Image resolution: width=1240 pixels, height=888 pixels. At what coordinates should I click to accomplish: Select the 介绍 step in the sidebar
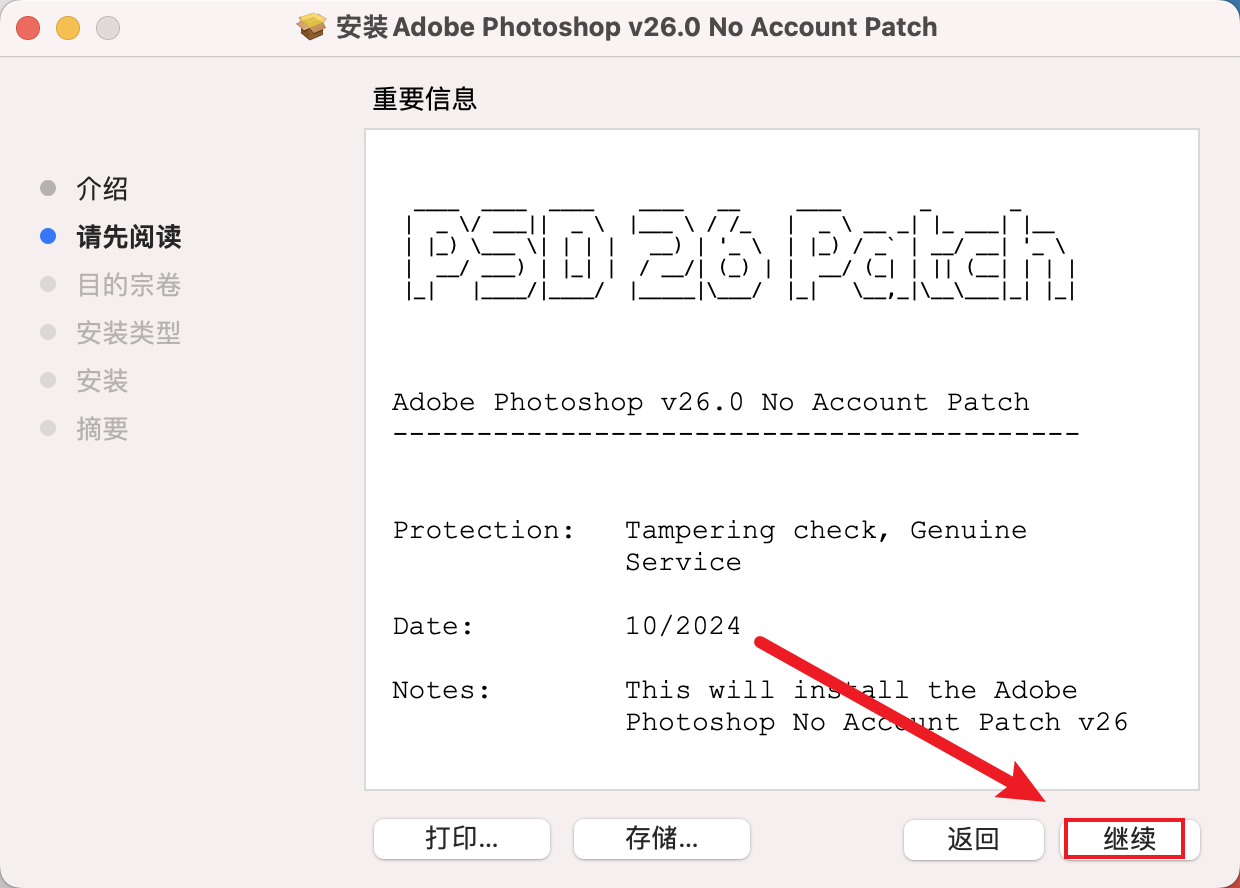point(102,189)
